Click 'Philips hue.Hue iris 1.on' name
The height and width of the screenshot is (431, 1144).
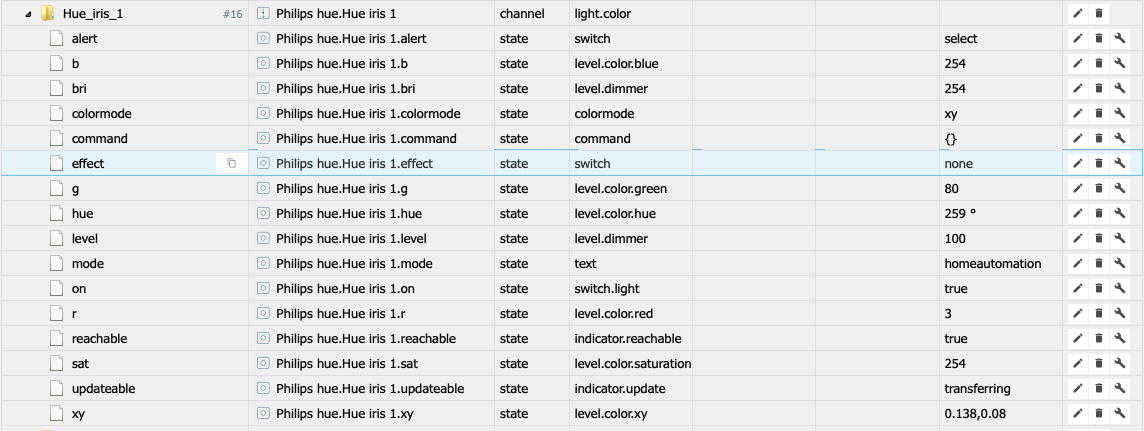[x=345, y=289]
